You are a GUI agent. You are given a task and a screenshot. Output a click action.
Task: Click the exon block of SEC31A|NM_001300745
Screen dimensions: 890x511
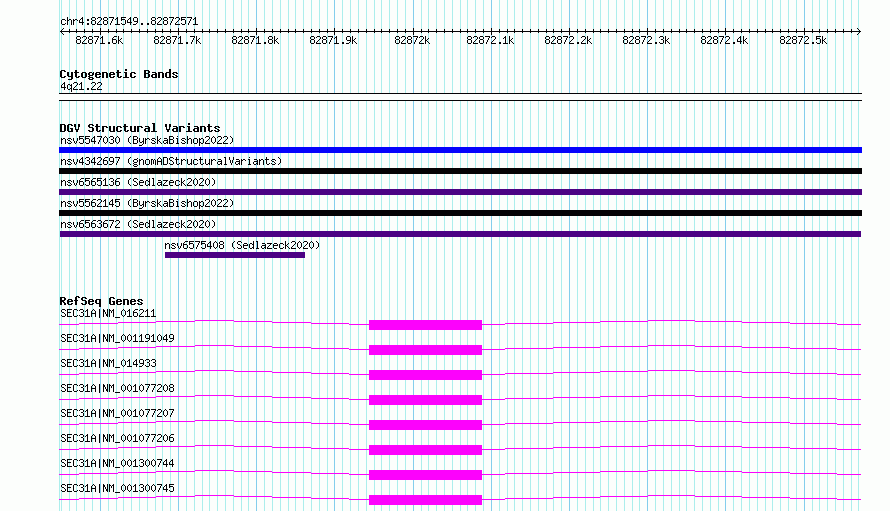coord(425,500)
